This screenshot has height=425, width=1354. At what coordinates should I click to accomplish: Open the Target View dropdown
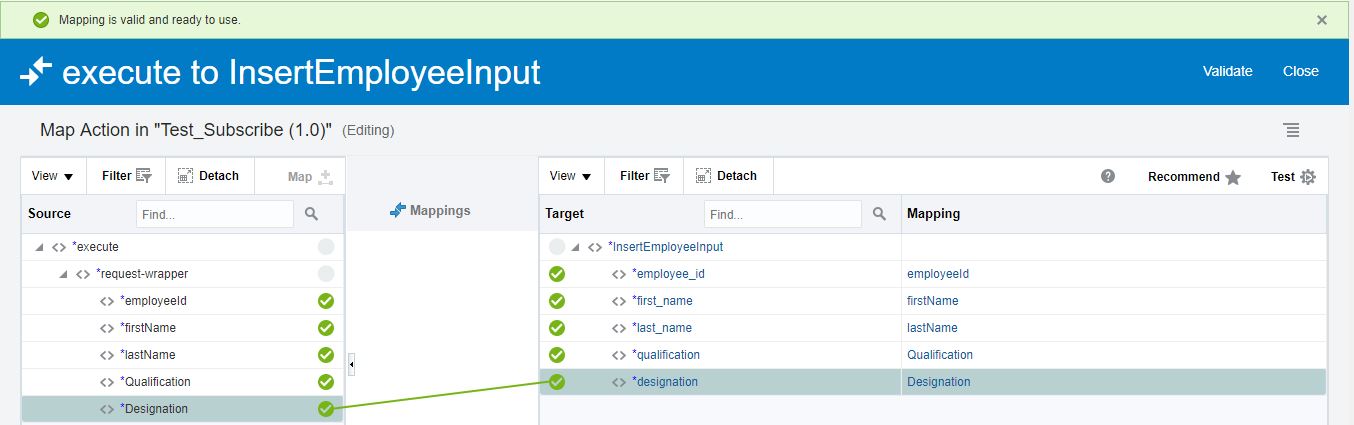(x=571, y=176)
